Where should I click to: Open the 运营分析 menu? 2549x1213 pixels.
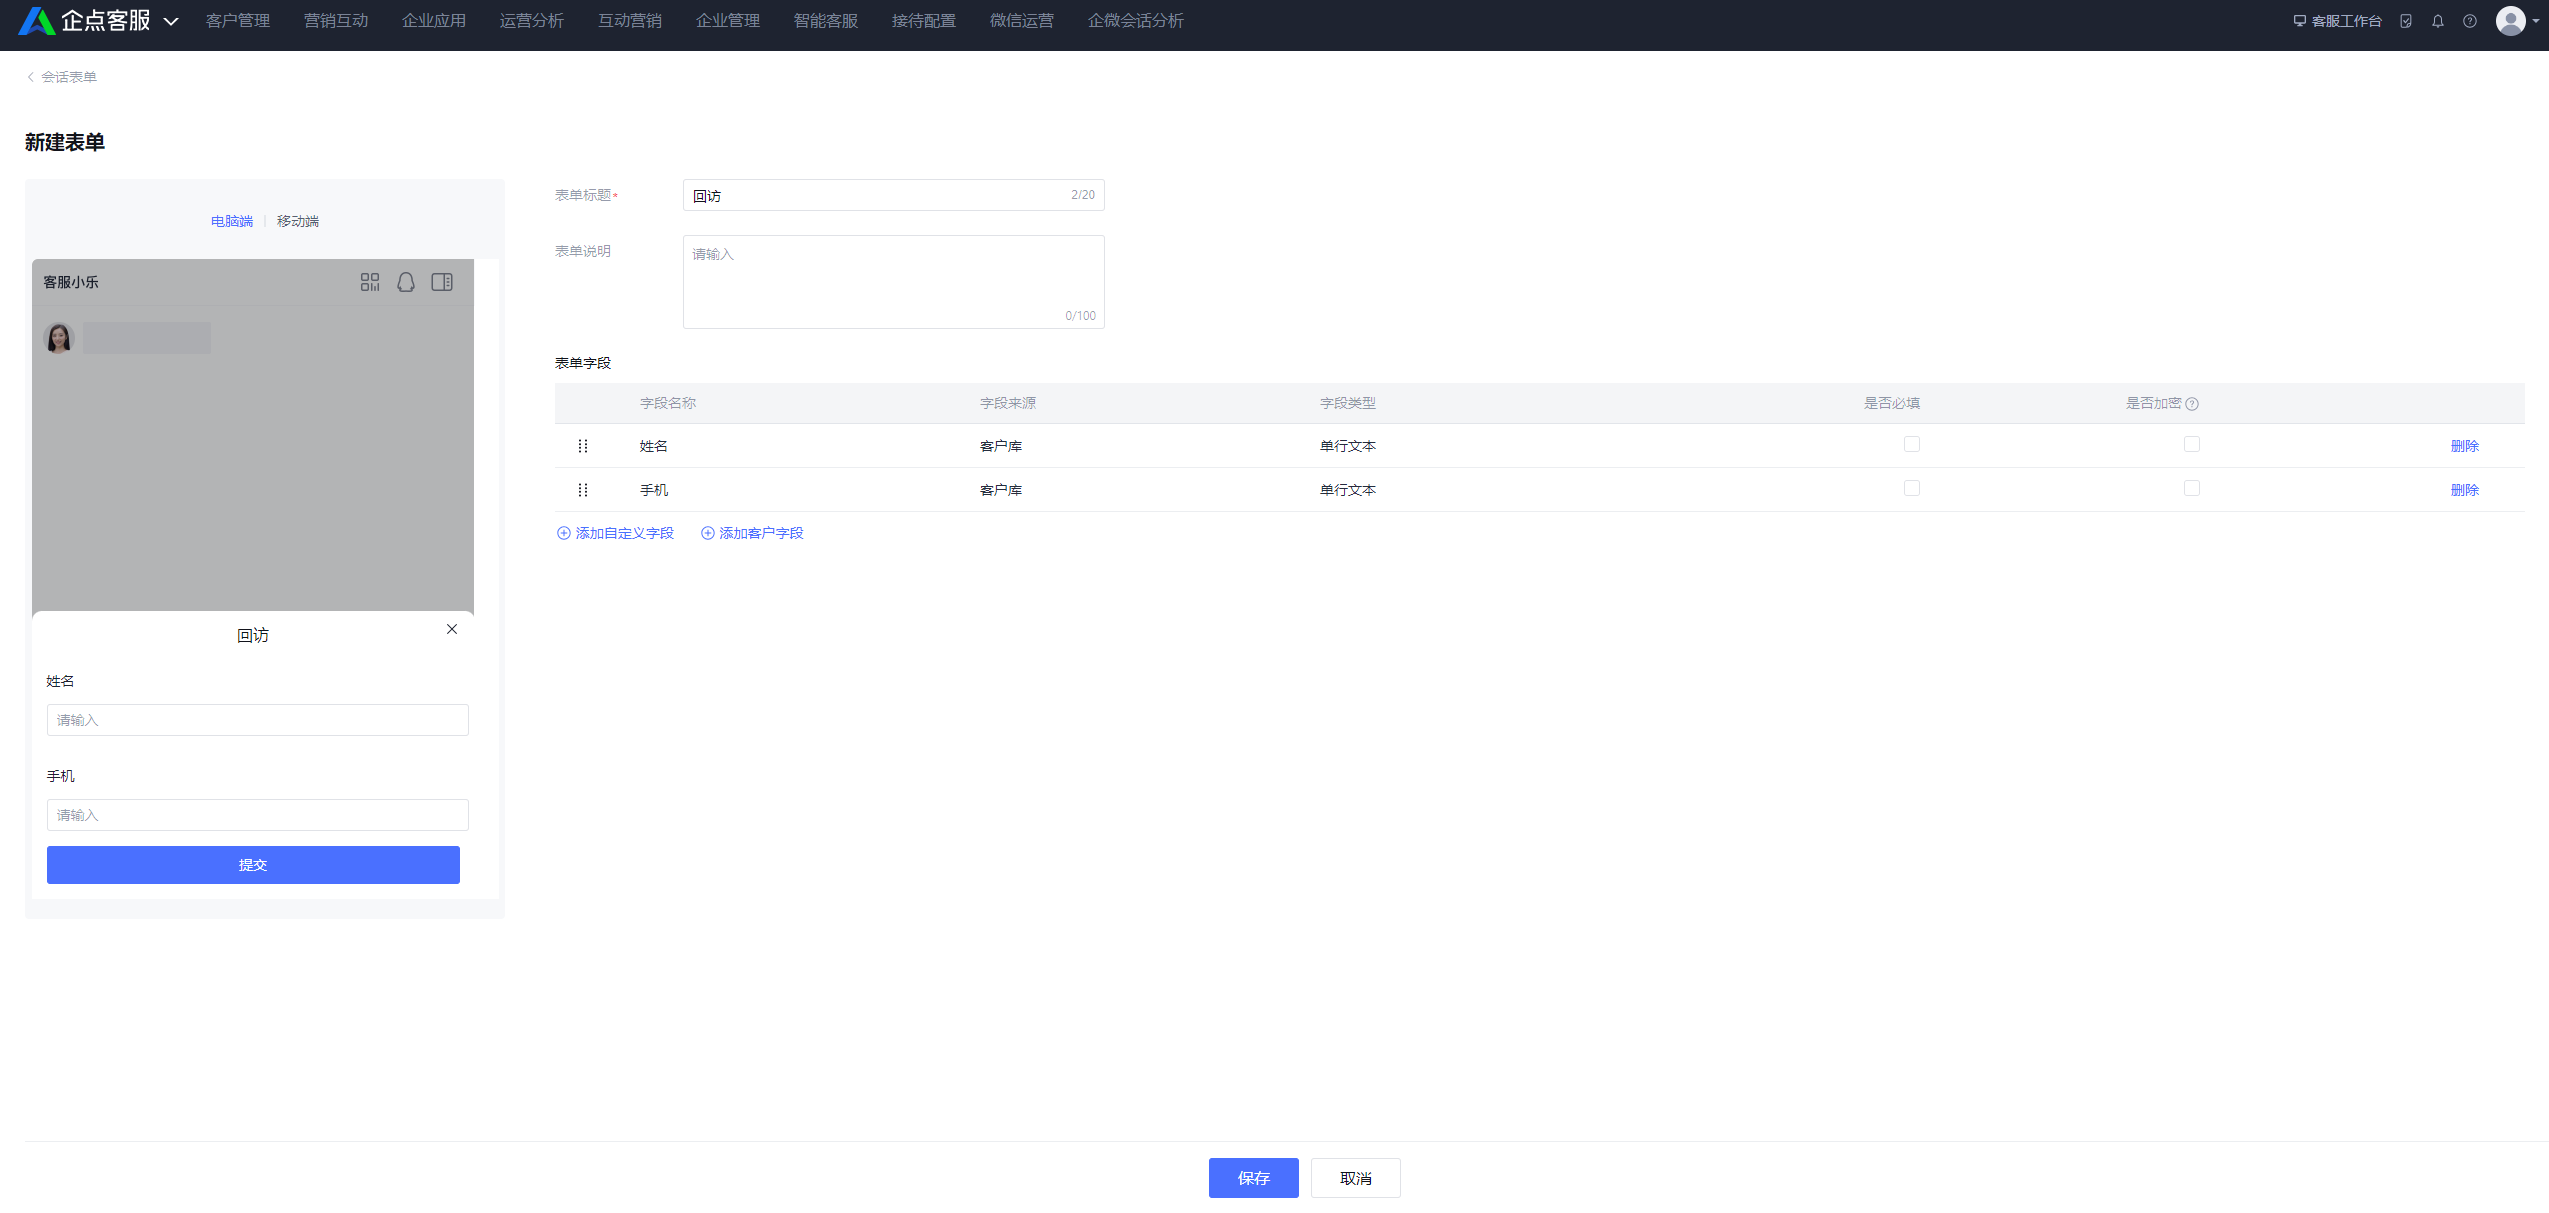[x=532, y=21]
